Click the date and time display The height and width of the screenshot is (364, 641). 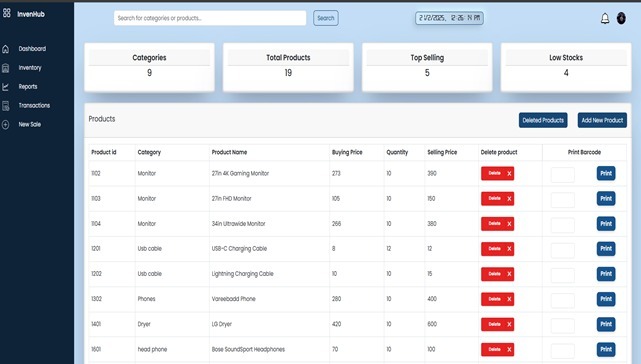(x=449, y=18)
